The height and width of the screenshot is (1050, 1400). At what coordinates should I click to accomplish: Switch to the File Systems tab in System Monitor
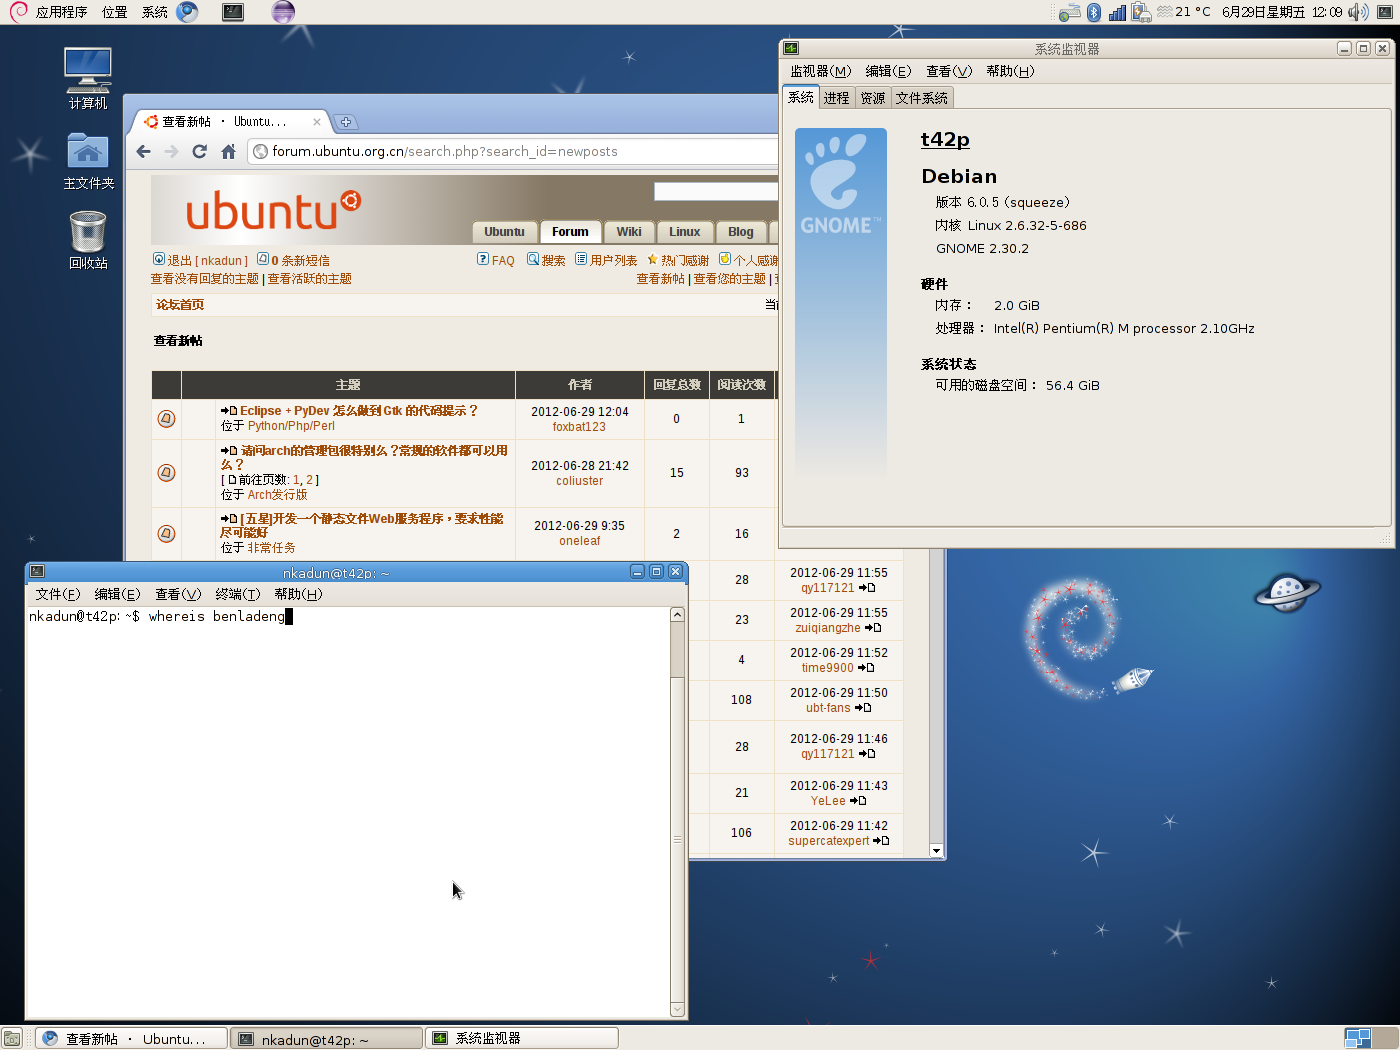(x=922, y=98)
